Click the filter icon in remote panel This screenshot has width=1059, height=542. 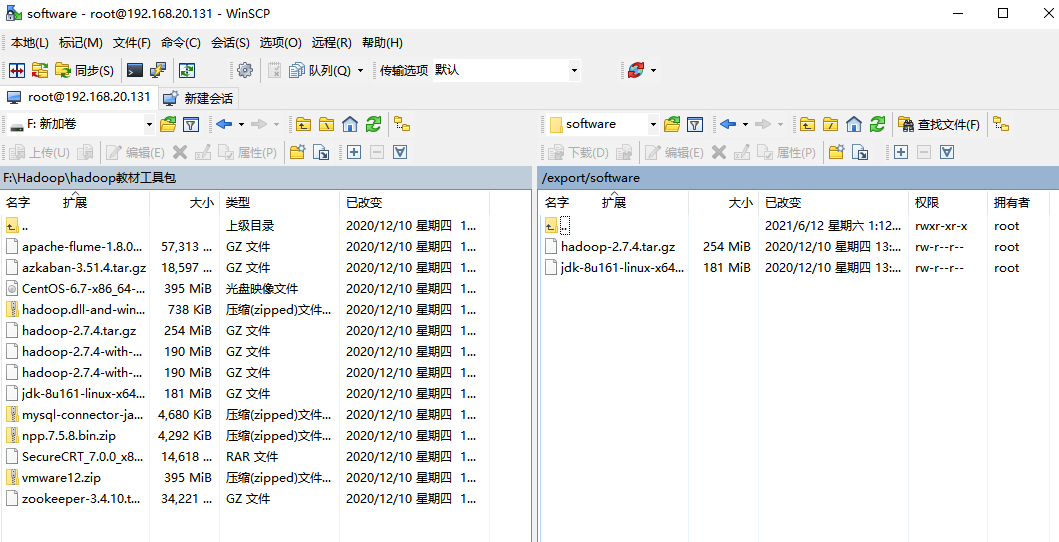(x=695, y=124)
